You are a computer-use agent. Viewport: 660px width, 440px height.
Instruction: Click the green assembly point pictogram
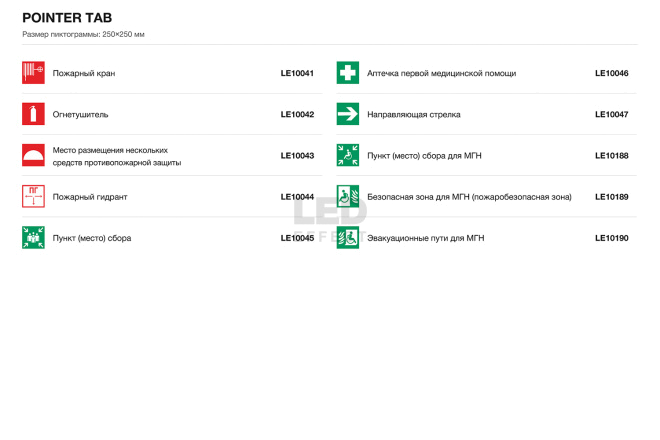[33, 238]
